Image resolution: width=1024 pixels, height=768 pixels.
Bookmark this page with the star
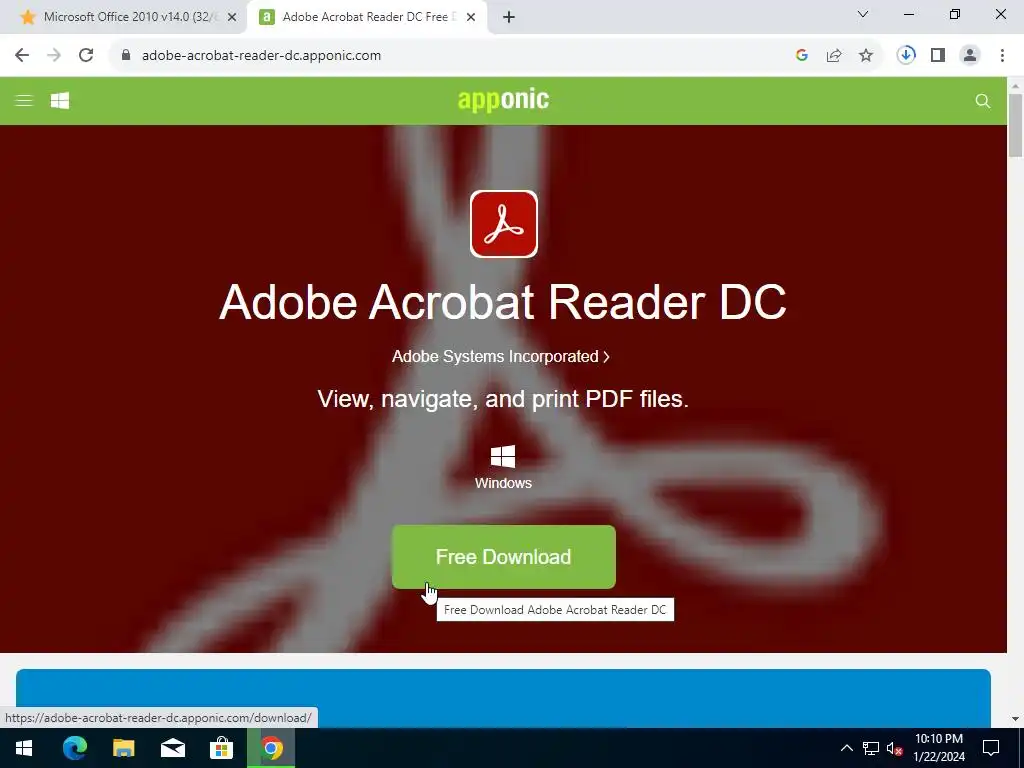pos(866,56)
